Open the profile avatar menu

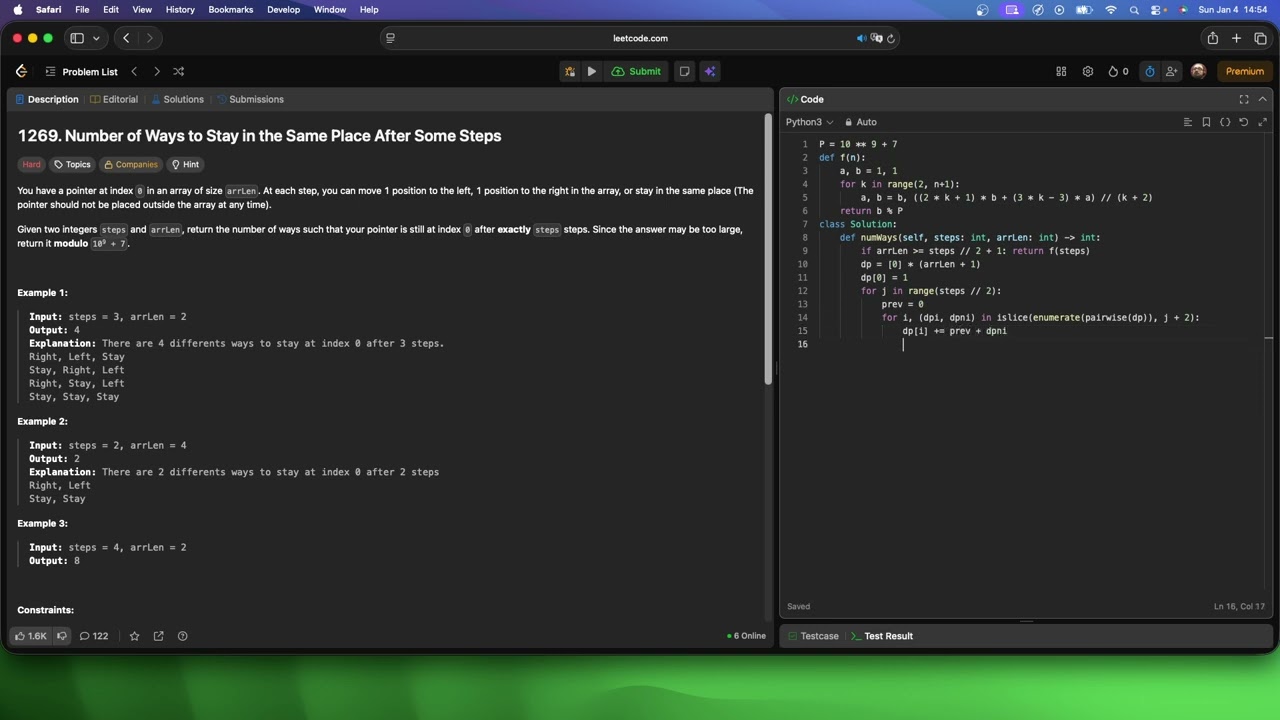1198,71
